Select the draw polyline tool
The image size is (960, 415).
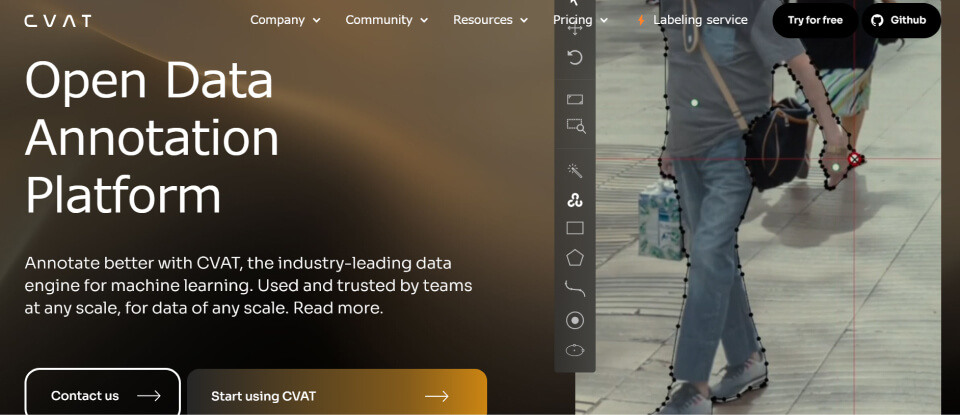pos(574,288)
